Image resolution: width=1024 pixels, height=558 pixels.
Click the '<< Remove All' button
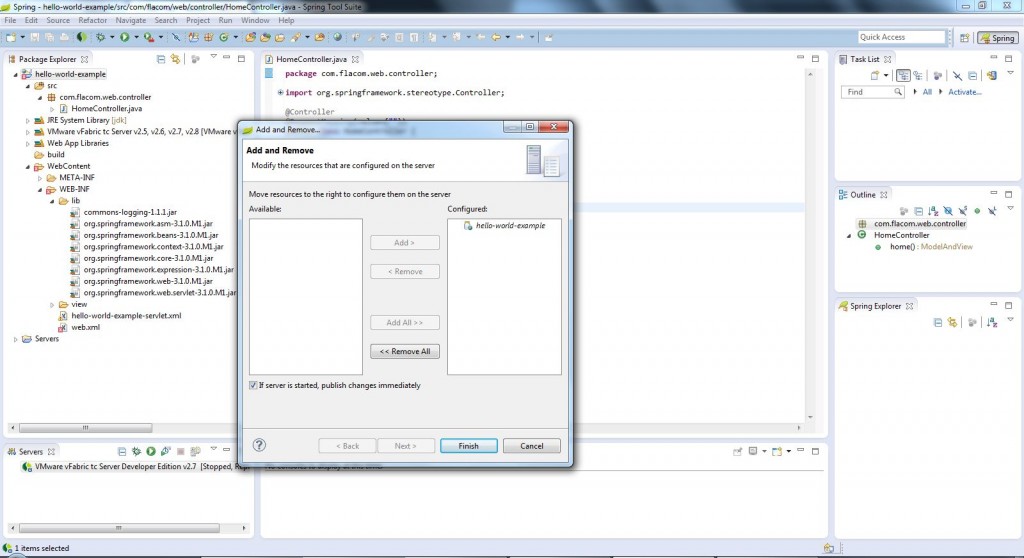pos(405,352)
